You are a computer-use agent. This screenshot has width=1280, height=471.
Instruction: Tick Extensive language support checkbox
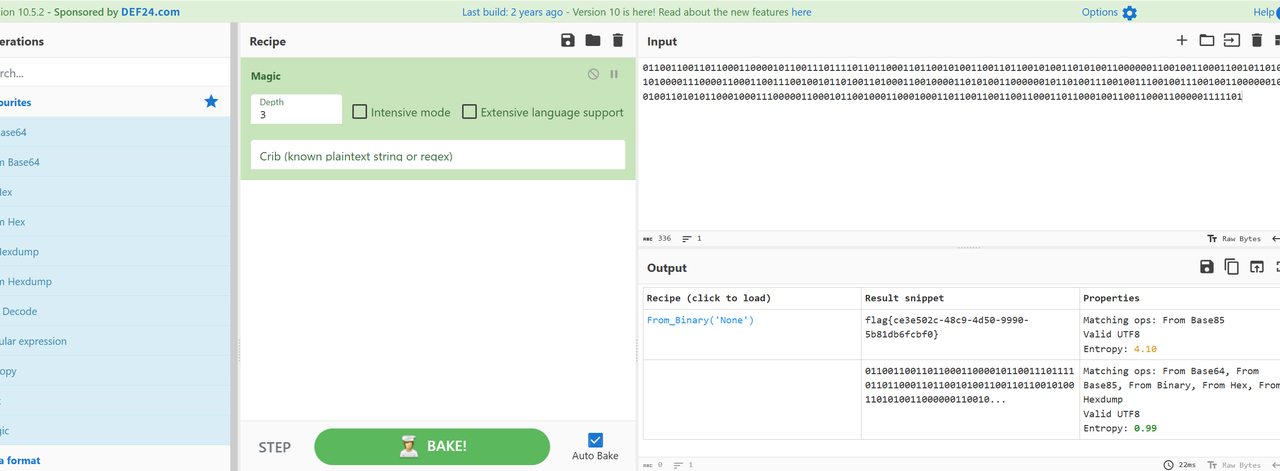click(x=469, y=112)
